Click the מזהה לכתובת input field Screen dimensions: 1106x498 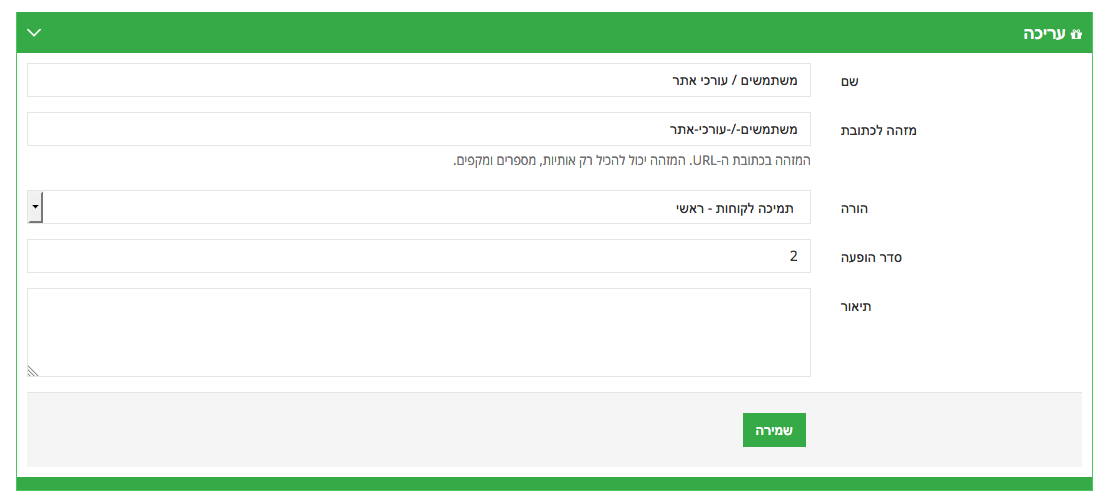(419, 129)
